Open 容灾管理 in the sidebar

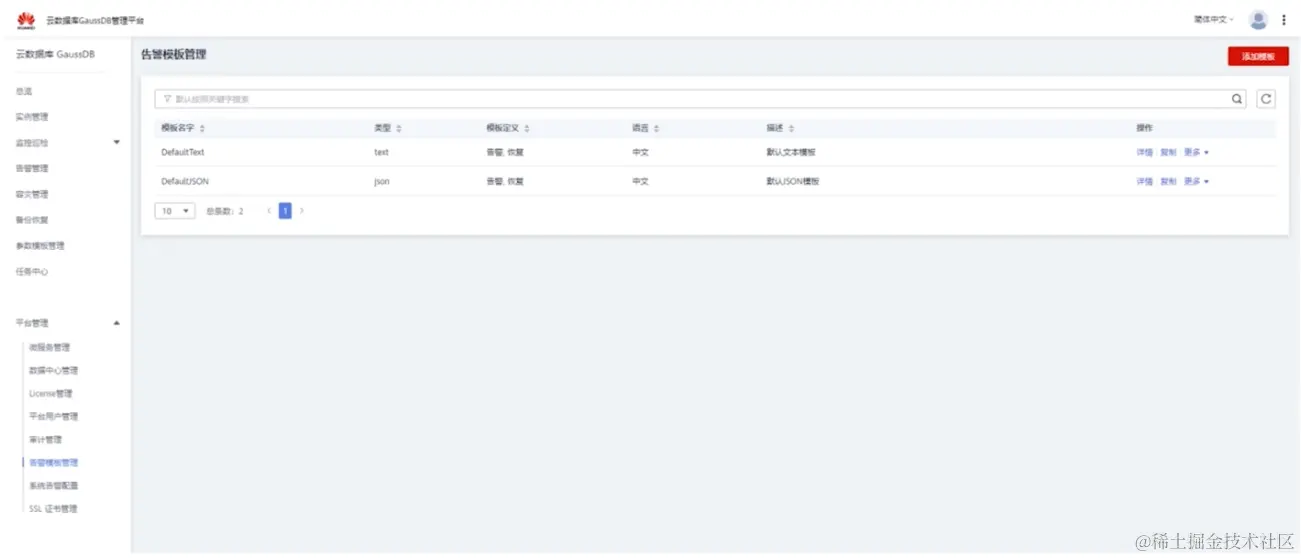[x=32, y=194]
